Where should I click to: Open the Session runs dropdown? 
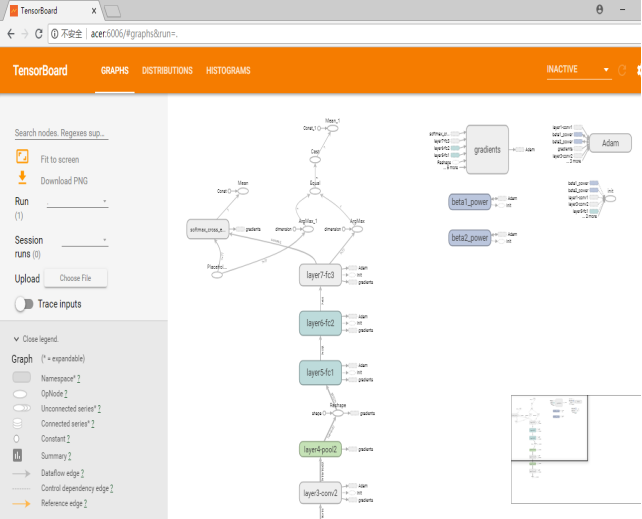coord(85,240)
